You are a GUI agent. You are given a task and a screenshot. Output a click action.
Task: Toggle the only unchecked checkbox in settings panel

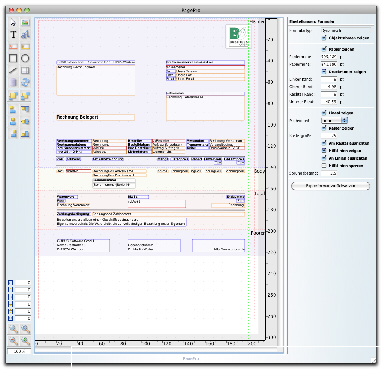point(324,166)
